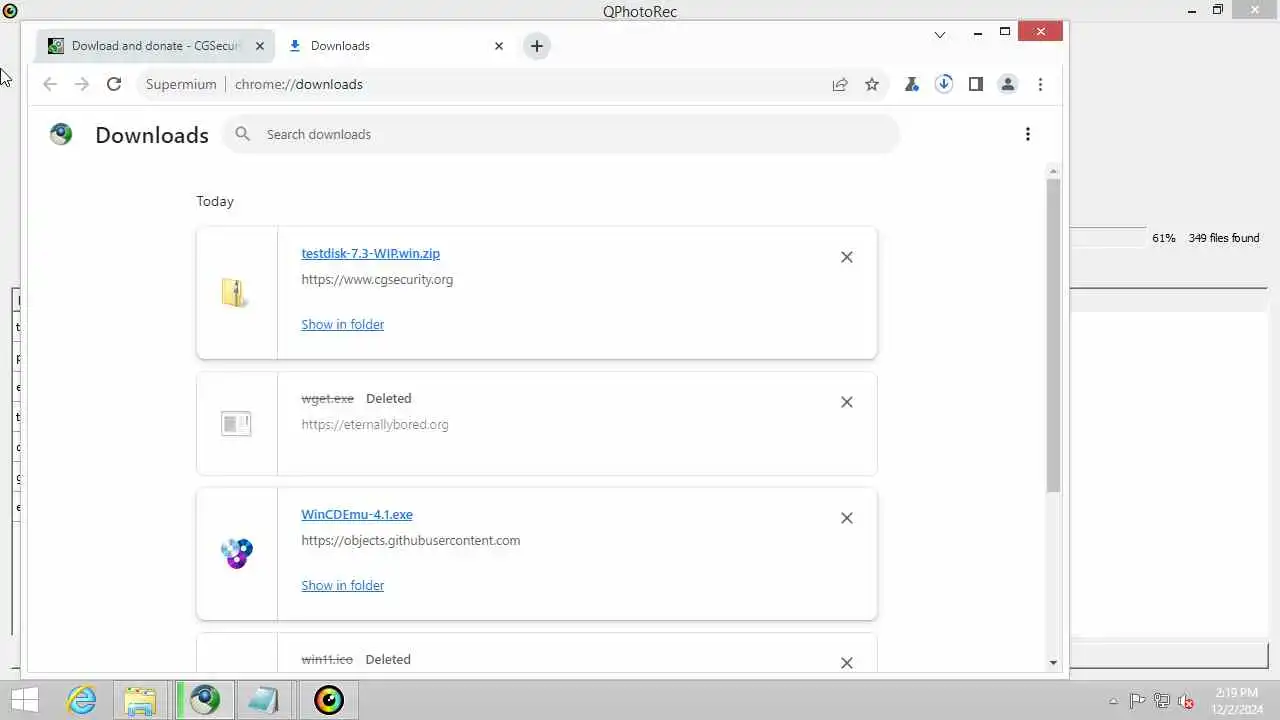The width and height of the screenshot is (1280, 720).
Task: Click the Supermium taskbar icon
Action: pyautogui.click(x=205, y=700)
